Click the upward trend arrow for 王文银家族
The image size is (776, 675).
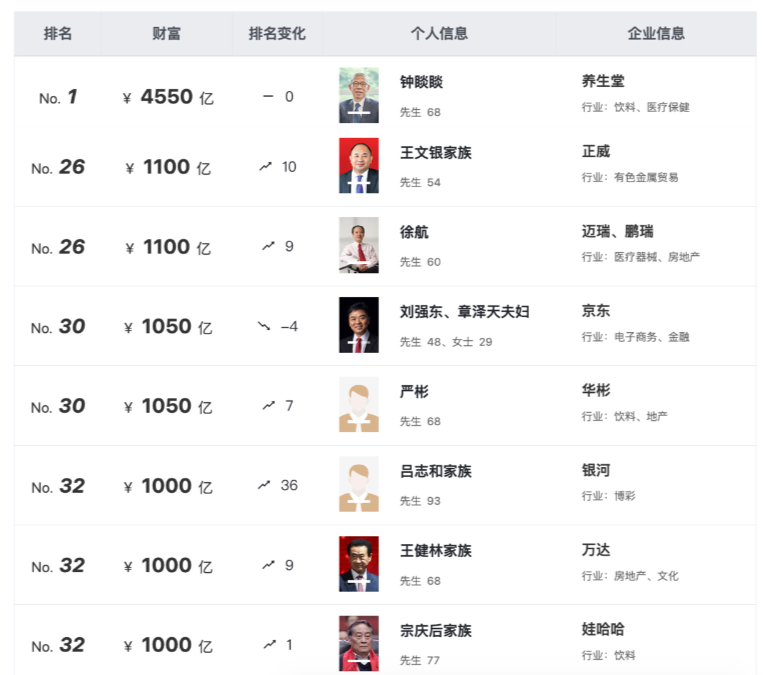[265, 167]
